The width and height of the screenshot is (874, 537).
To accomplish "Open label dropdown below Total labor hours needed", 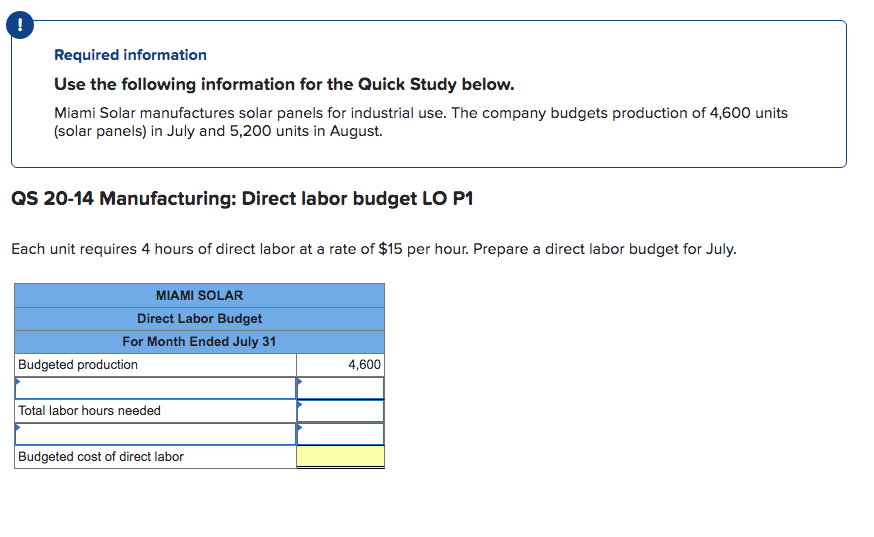I will (156, 434).
